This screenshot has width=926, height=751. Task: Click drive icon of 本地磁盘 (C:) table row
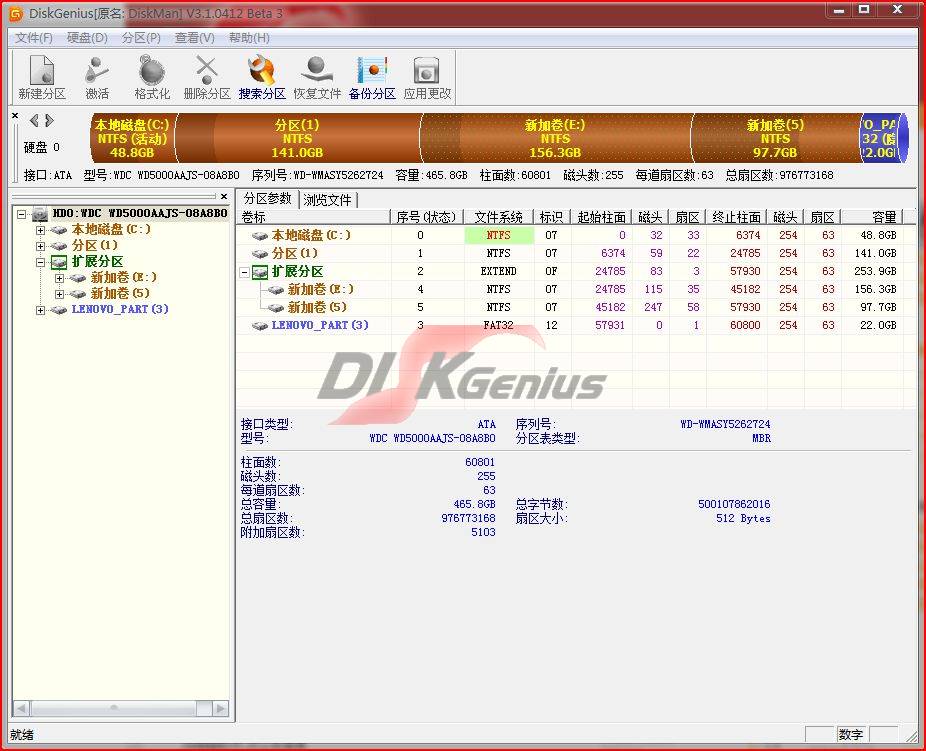260,236
